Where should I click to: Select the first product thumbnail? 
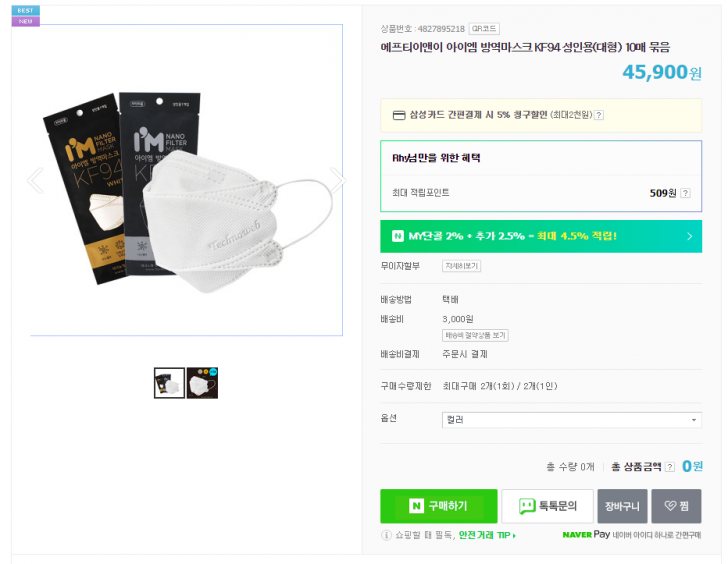coord(169,383)
